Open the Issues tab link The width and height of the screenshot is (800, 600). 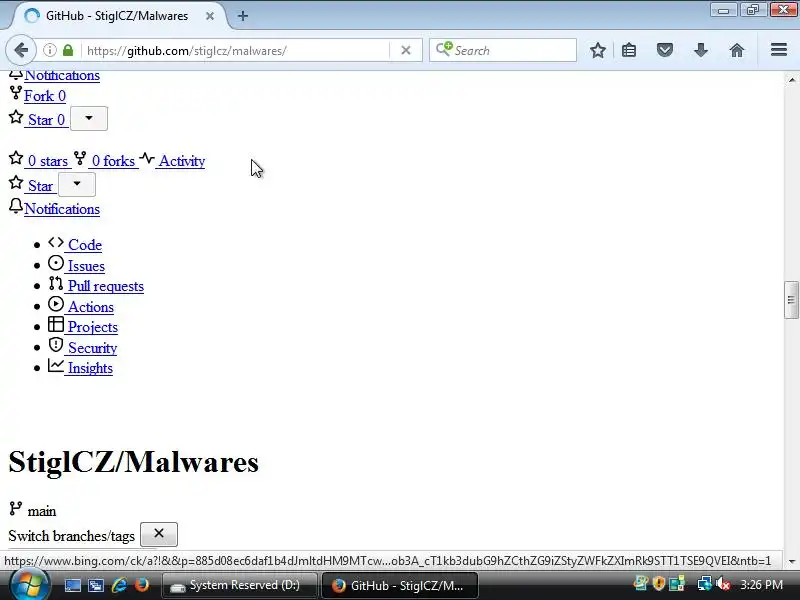click(x=86, y=266)
